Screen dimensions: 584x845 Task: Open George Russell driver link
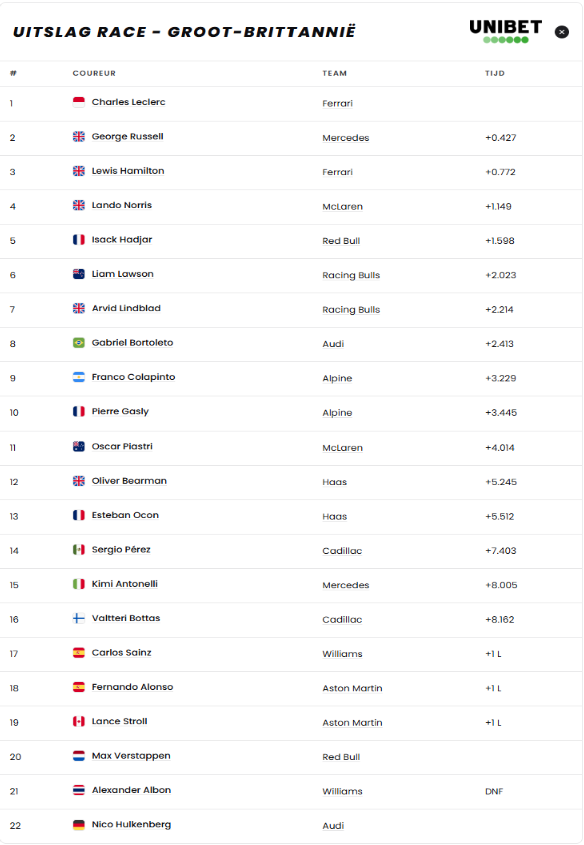point(127,136)
